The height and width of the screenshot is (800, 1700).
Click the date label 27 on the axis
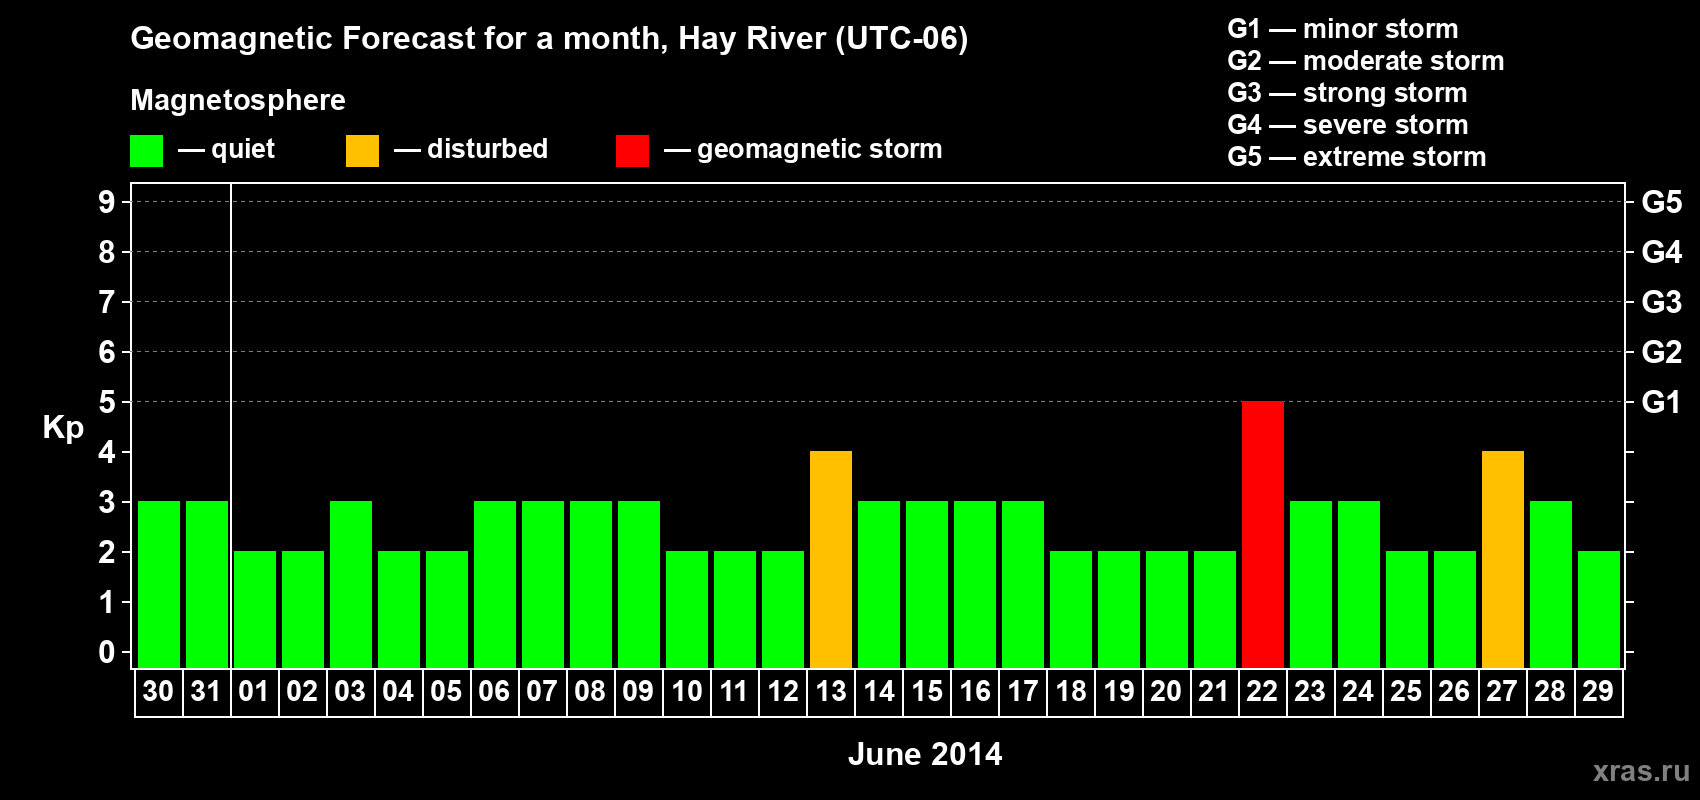(1503, 691)
